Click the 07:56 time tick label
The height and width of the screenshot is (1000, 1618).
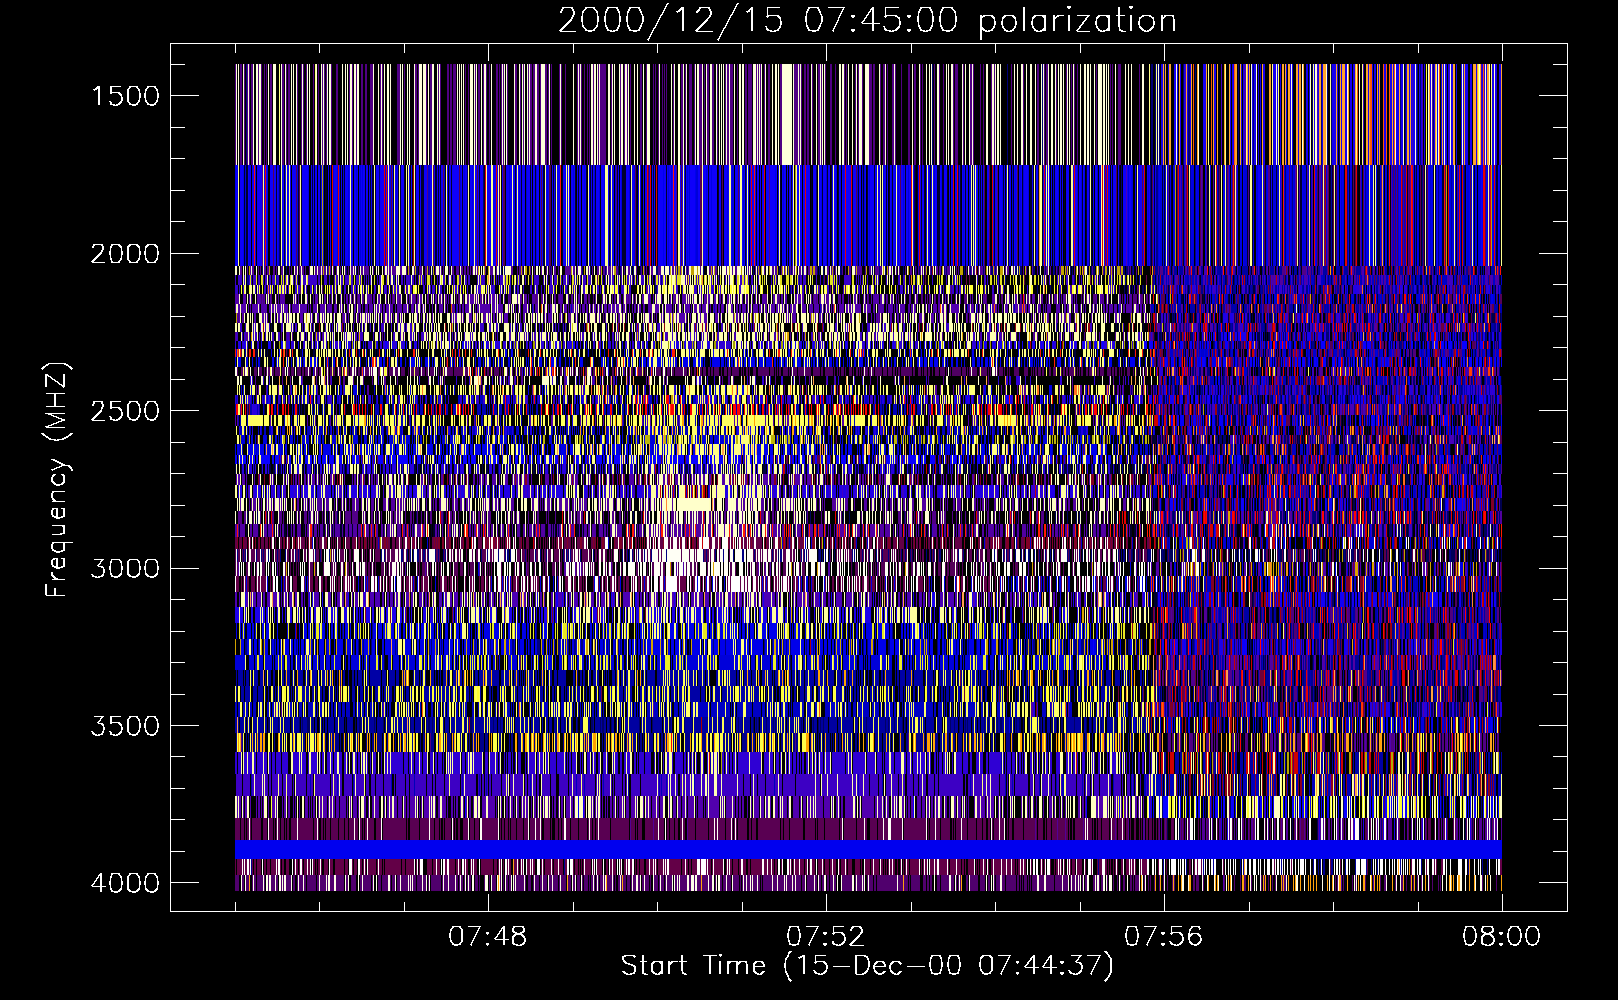click(x=1164, y=937)
